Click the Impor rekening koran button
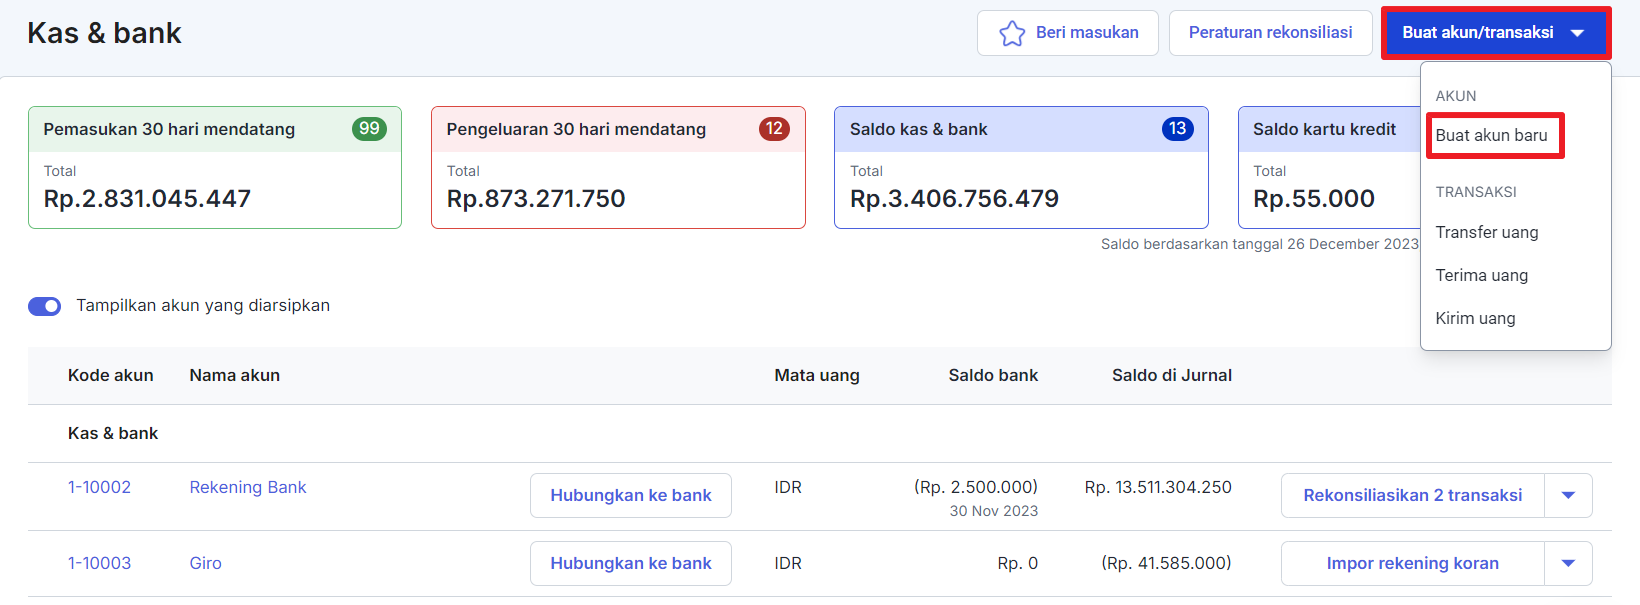 1412,563
